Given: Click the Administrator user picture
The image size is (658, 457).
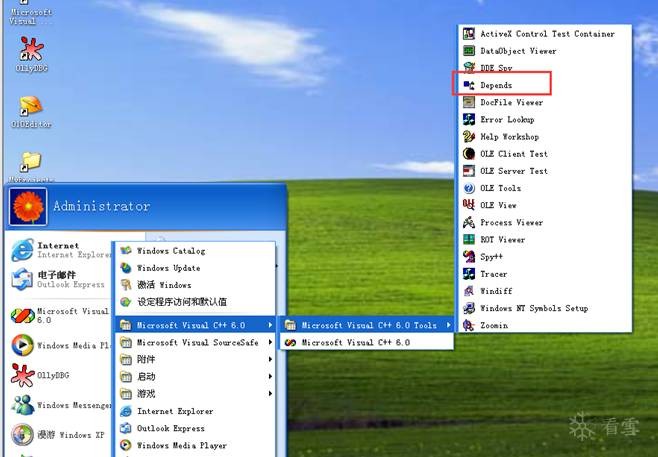Looking at the screenshot, I should point(27,207).
